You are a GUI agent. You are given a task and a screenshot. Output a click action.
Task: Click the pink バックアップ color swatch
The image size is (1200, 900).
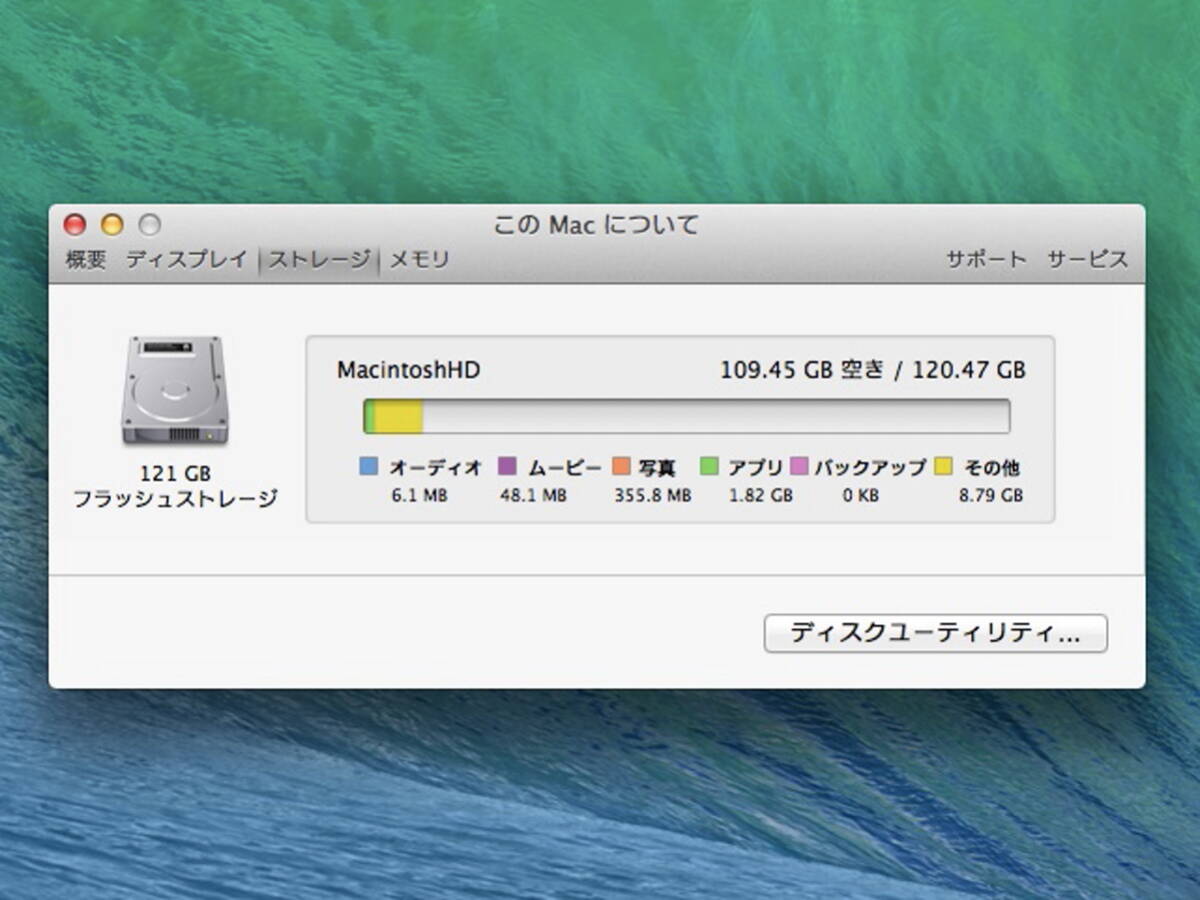click(799, 467)
